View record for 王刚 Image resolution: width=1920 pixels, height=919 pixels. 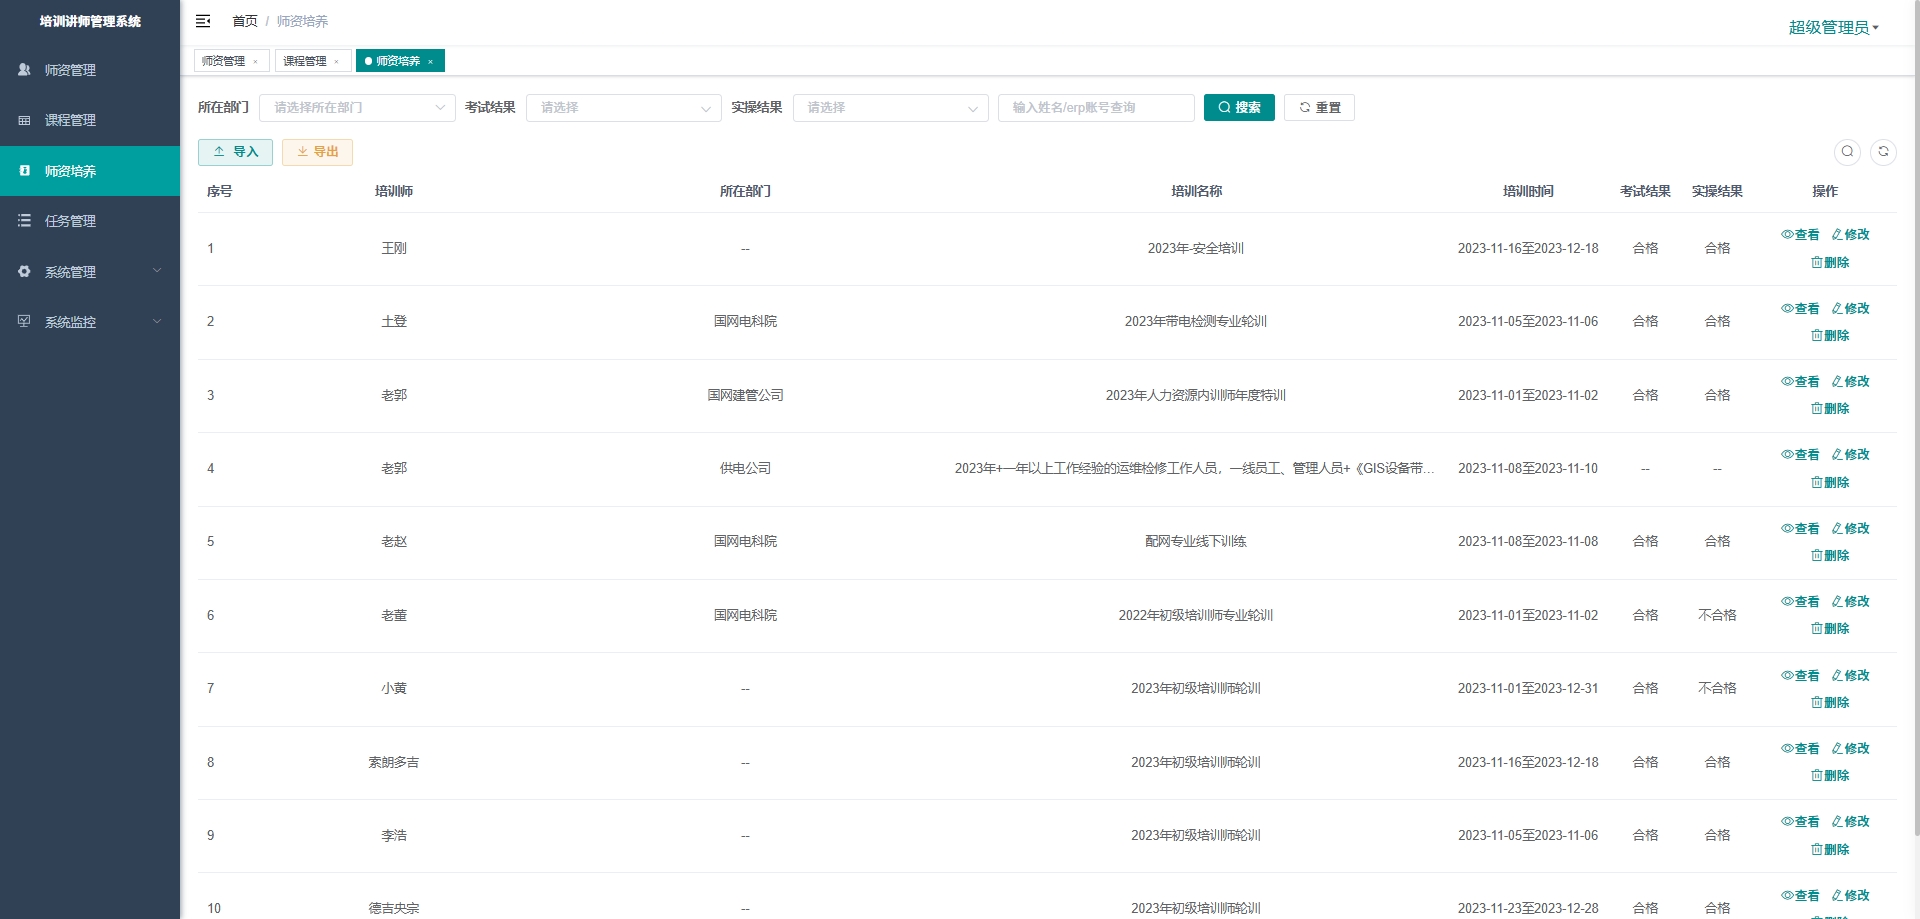tap(1800, 235)
